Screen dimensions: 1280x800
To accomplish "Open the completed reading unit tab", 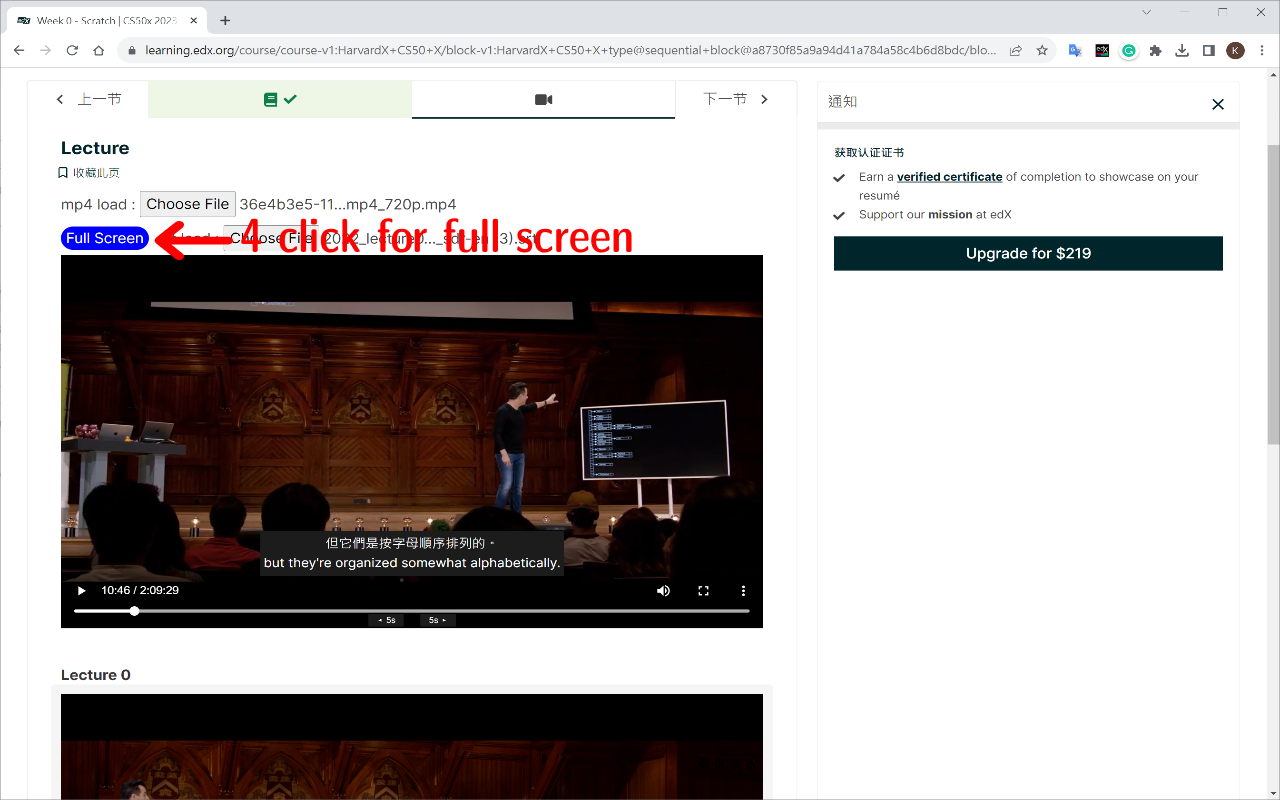I will pos(280,99).
